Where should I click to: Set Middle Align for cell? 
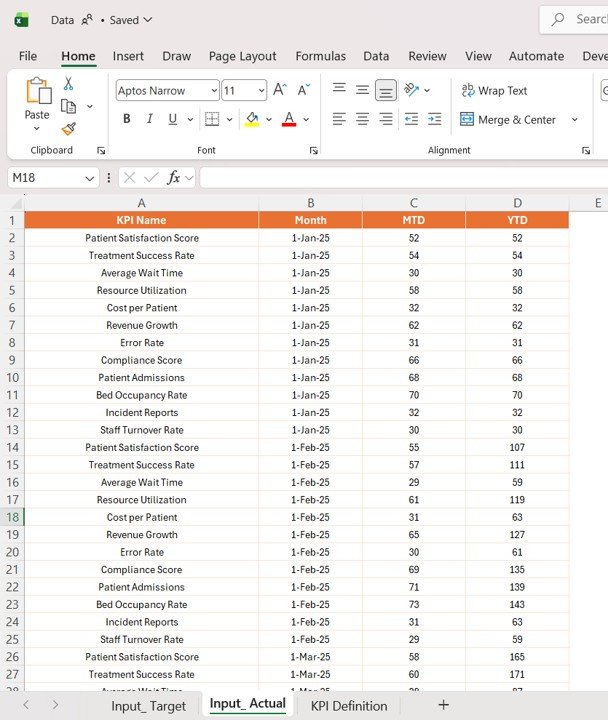(362, 90)
